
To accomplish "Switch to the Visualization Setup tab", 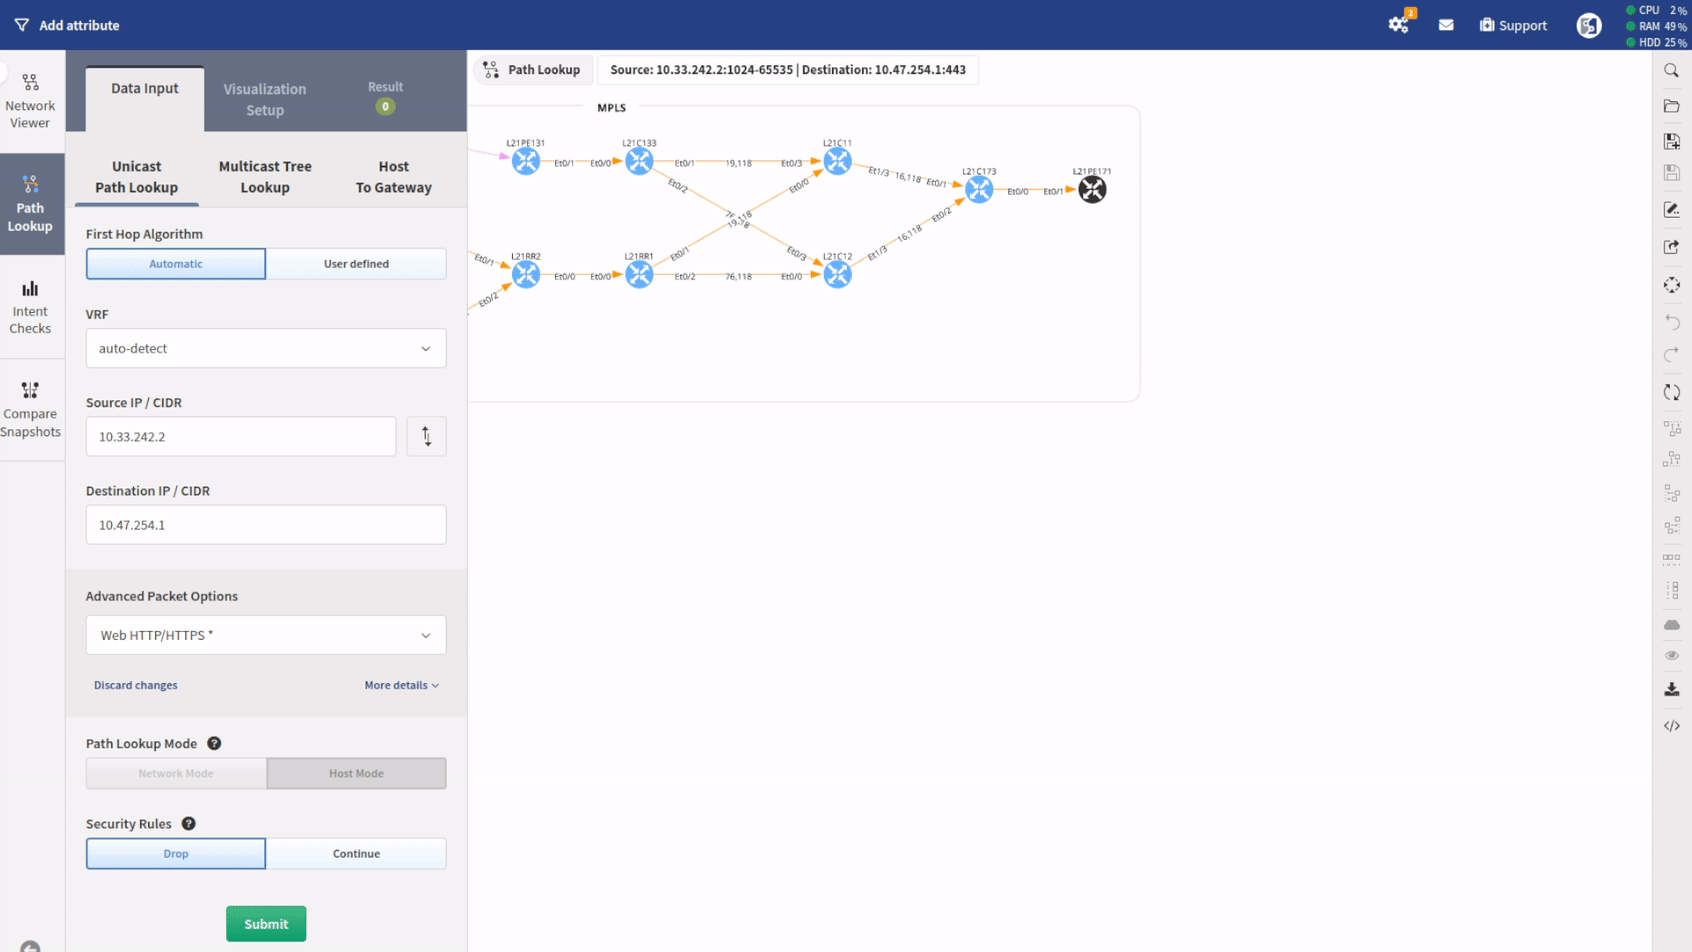I will [x=265, y=99].
